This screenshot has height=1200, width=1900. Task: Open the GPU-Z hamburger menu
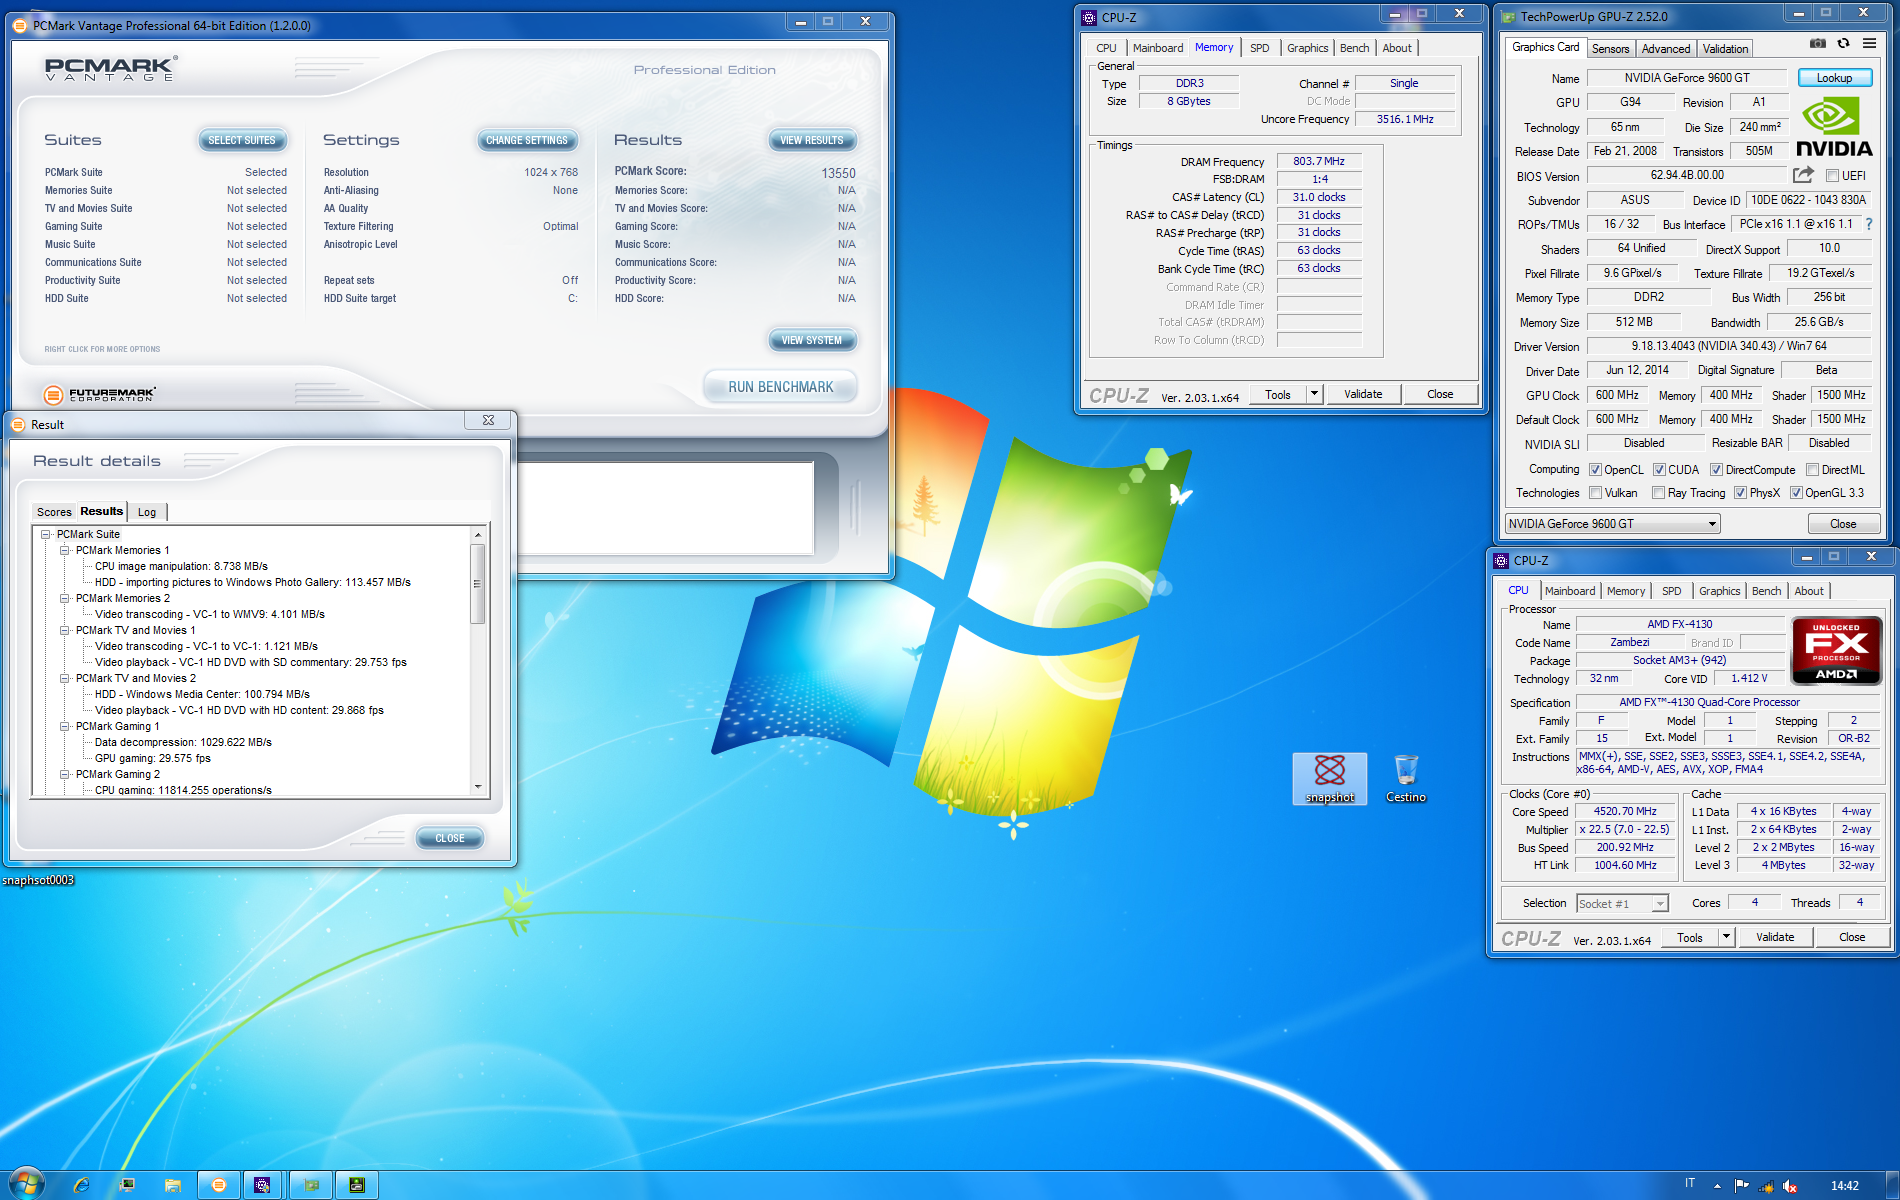pyautogui.click(x=1869, y=43)
